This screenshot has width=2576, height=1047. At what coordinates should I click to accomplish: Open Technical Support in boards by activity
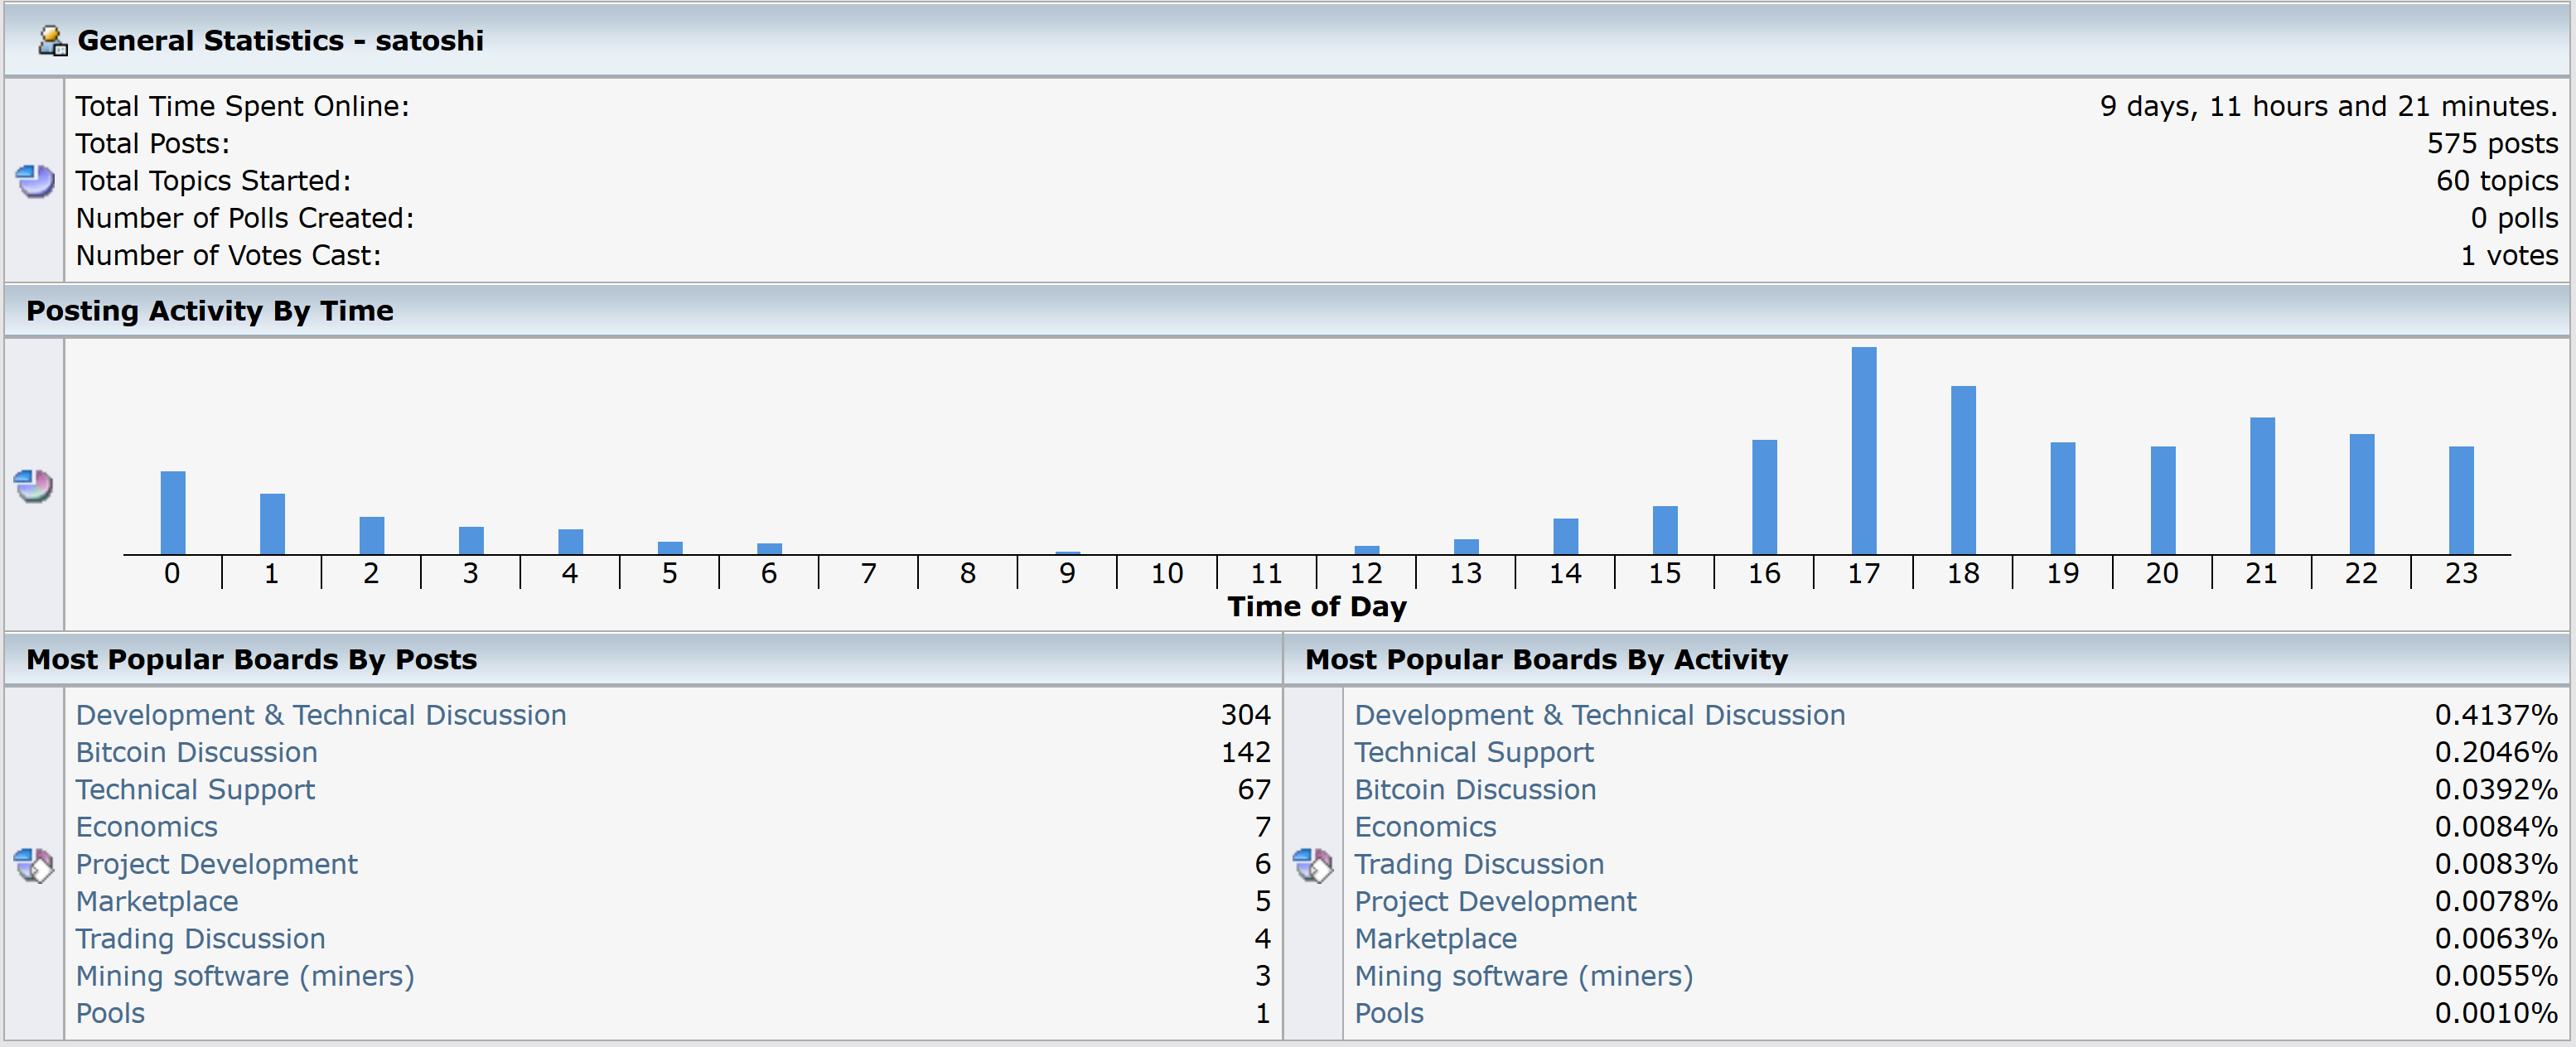click(x=1474, y=752)
